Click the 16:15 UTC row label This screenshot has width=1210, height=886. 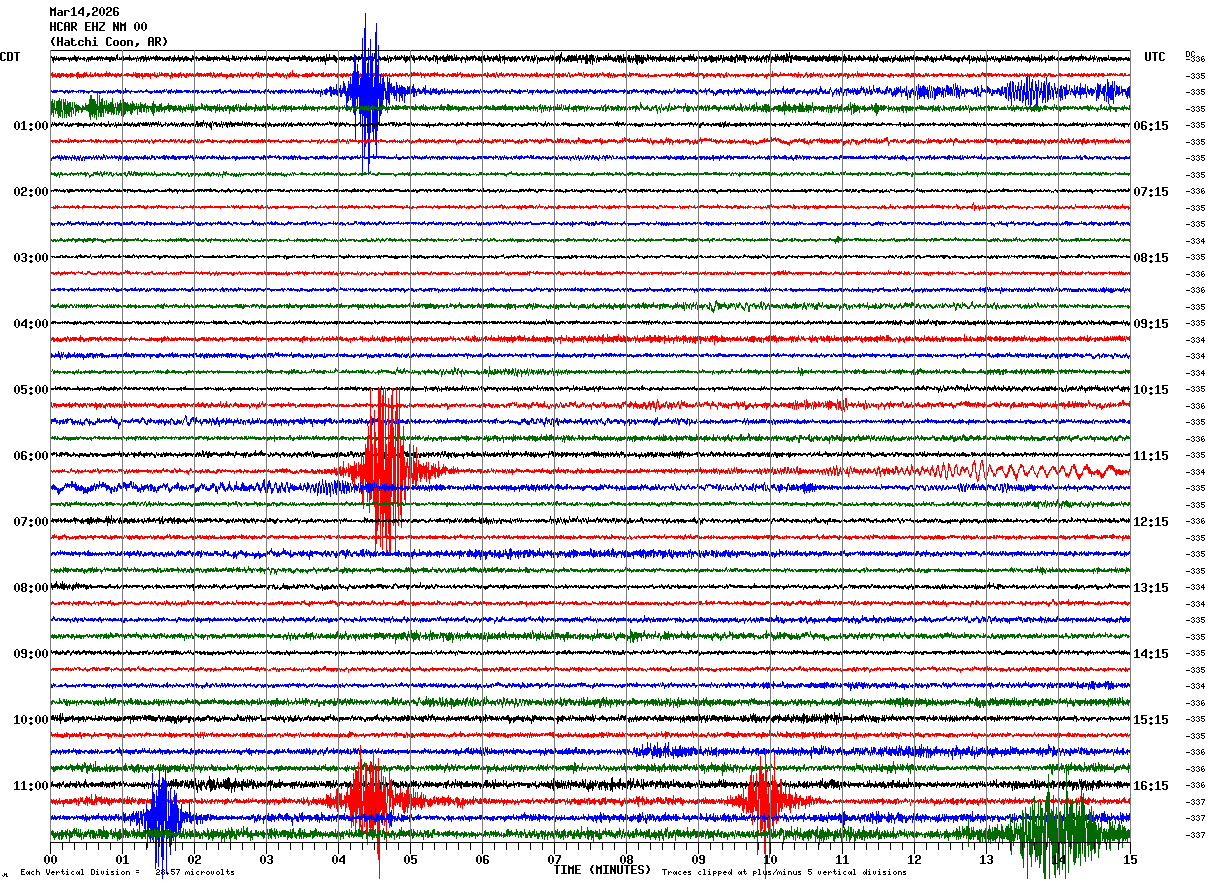click(x=1151, y=786)
